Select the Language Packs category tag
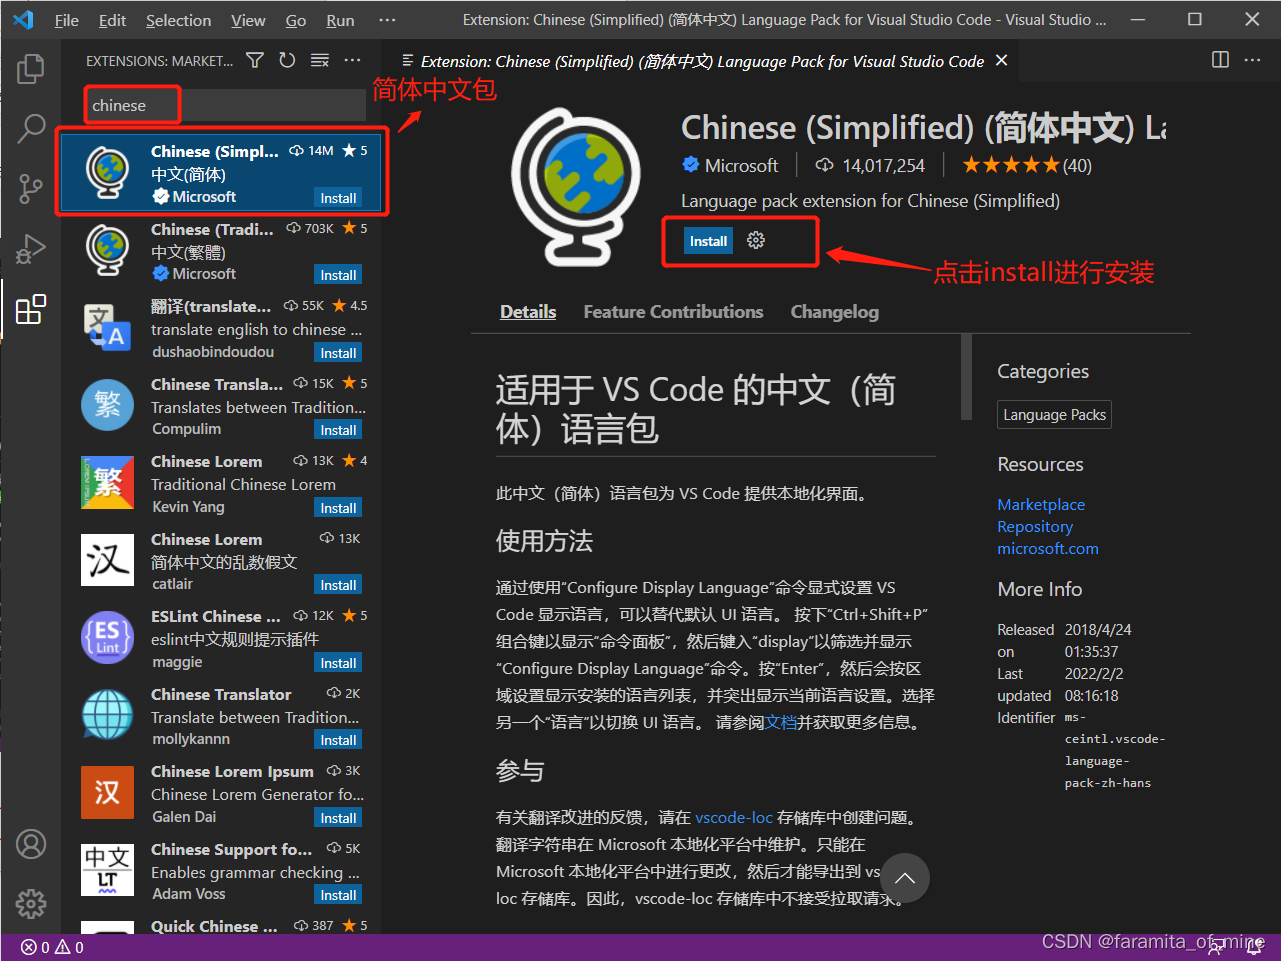The height and width of the screenshot is (961, 1281). click(x=1054, y=415)
